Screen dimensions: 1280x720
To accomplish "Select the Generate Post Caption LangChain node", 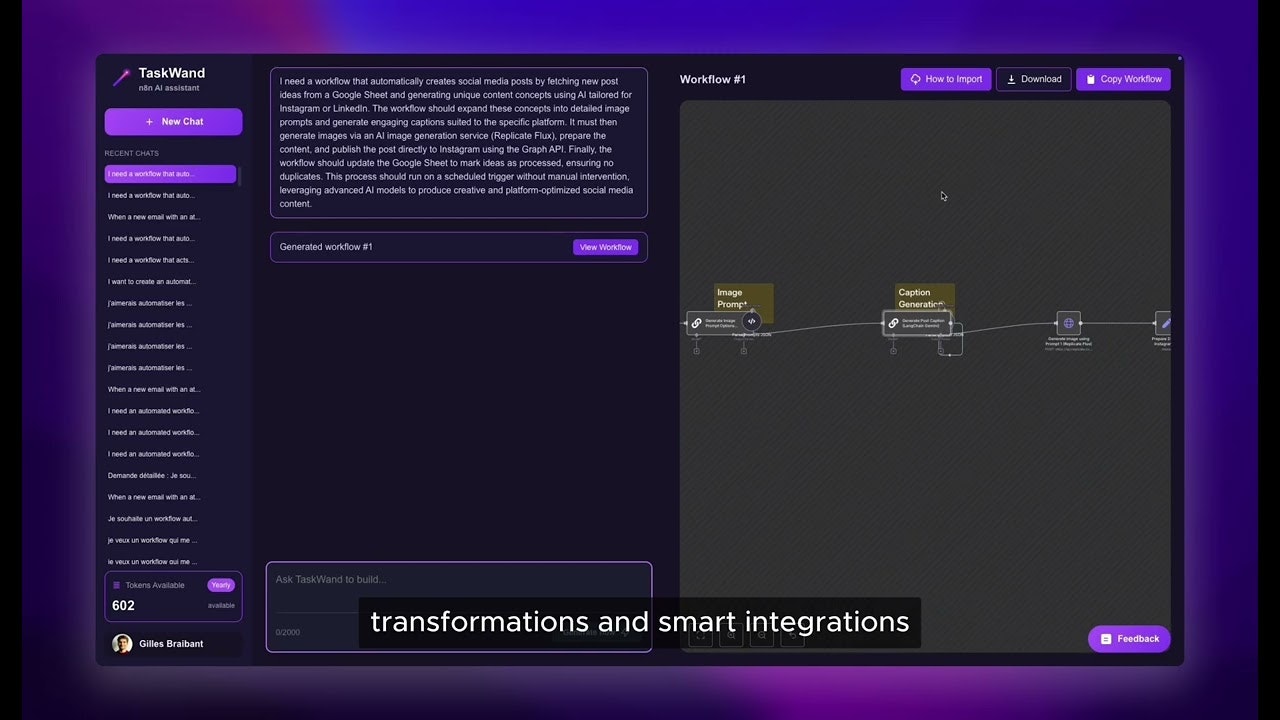I will click(917, 323).
